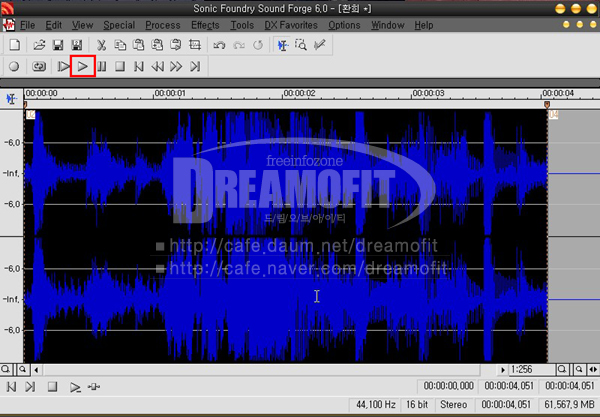Open the DX Favorites menu
The image size is (600, 417).
click(x=291, y=25)
